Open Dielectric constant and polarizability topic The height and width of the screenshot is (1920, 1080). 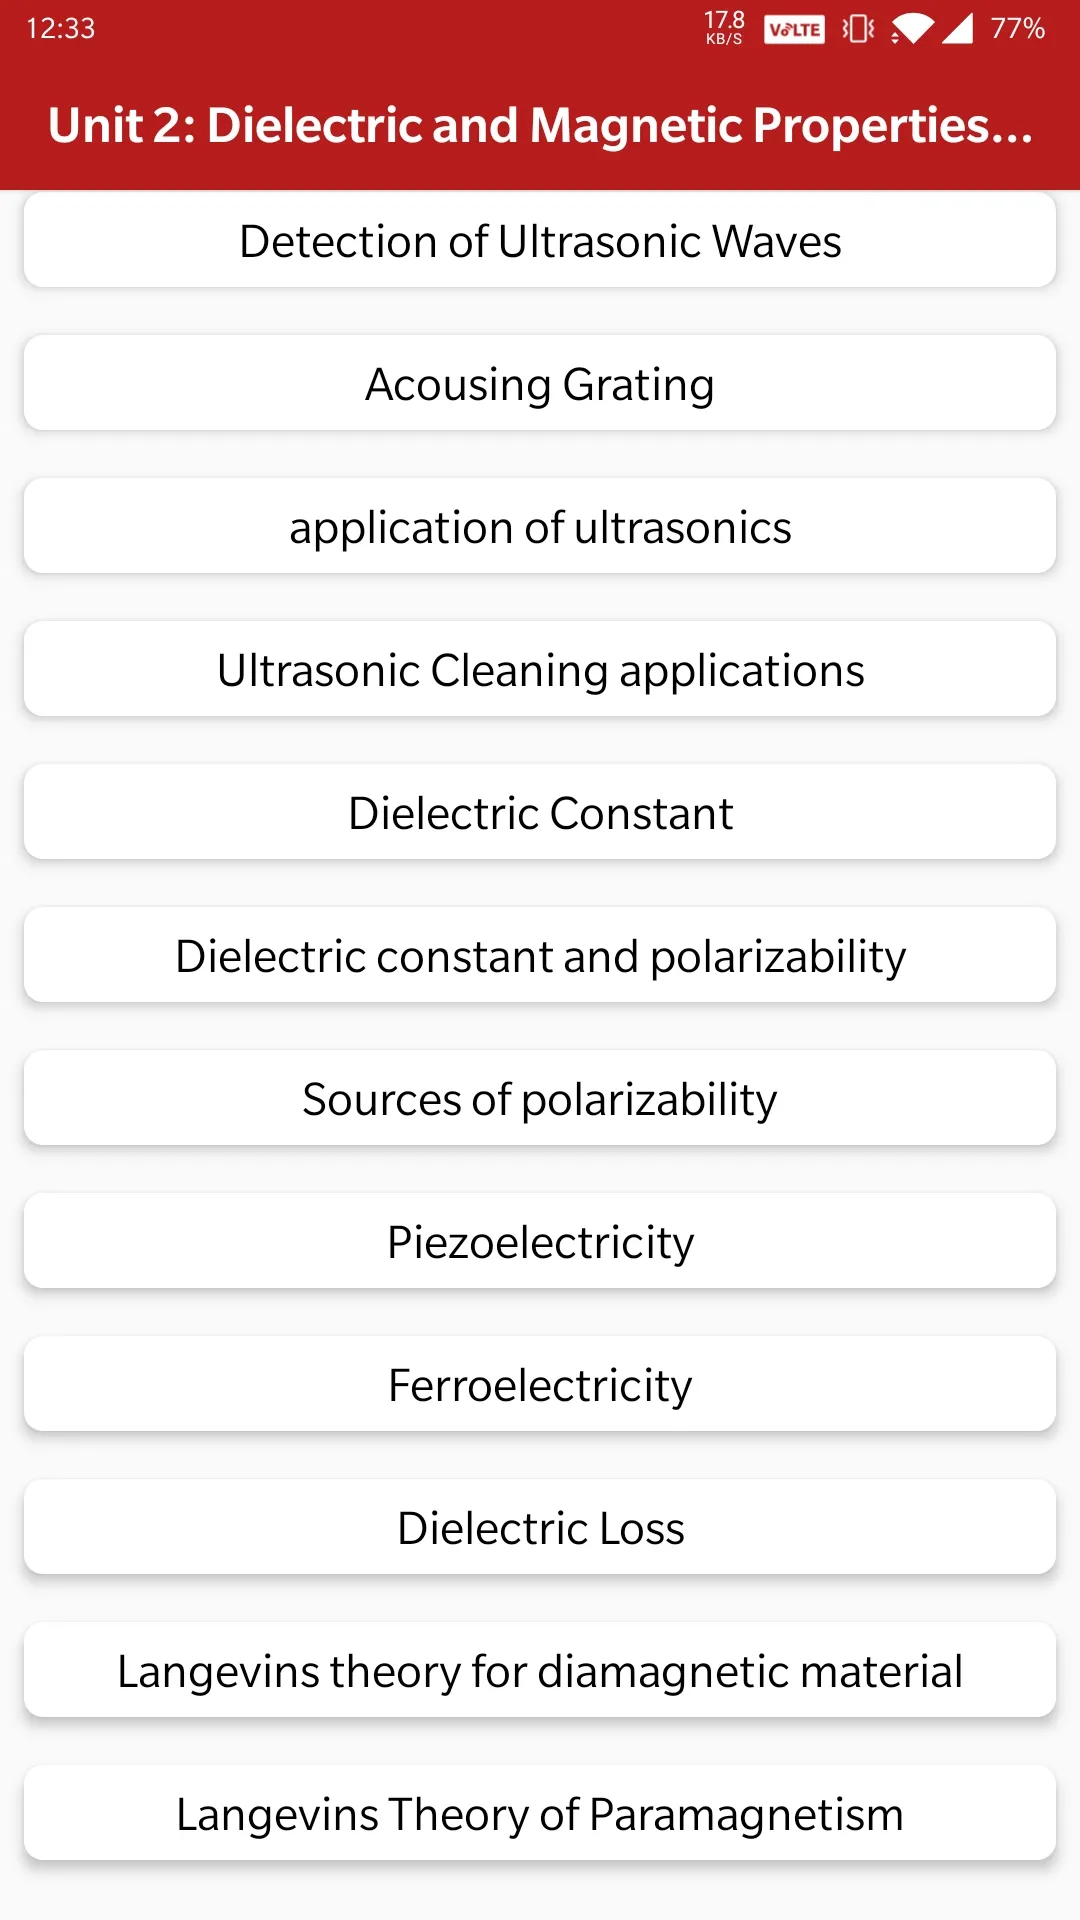tap(540, 956)
